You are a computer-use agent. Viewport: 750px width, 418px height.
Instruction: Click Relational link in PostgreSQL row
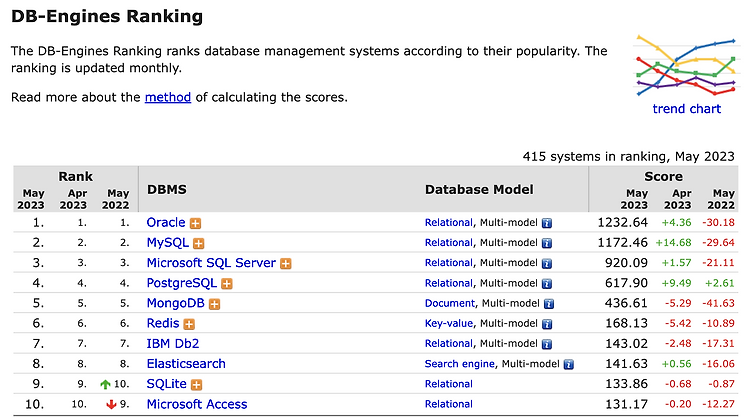pos(449,283)
